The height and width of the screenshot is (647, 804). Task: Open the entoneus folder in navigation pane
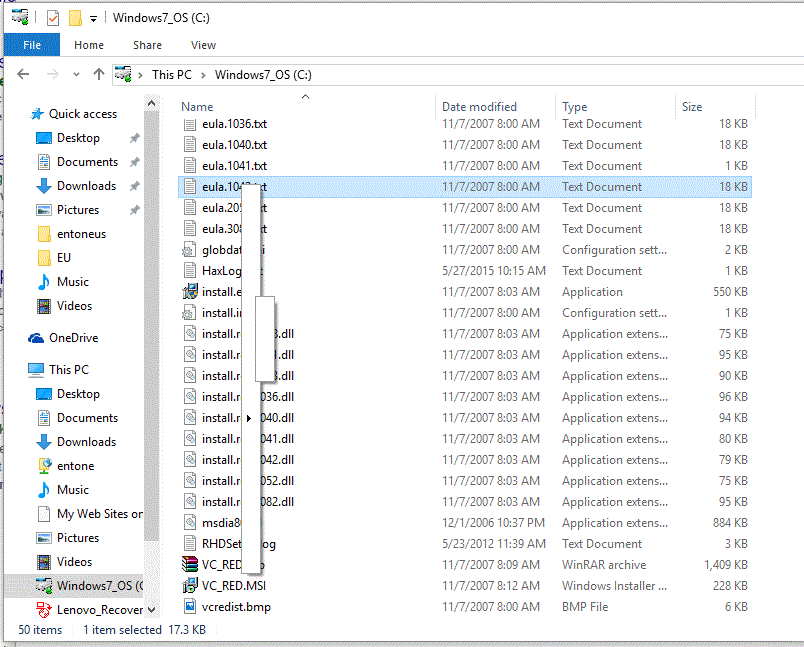pyautogui.click(x=81, y=234)
